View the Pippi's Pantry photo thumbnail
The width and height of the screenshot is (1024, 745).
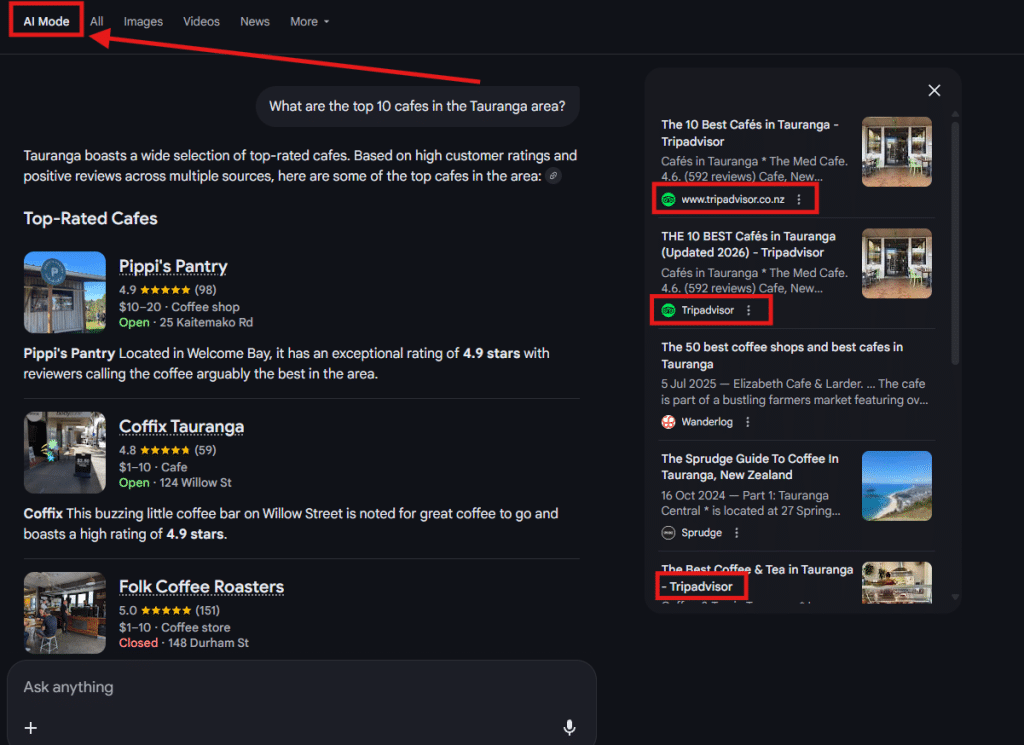point(65,293)
